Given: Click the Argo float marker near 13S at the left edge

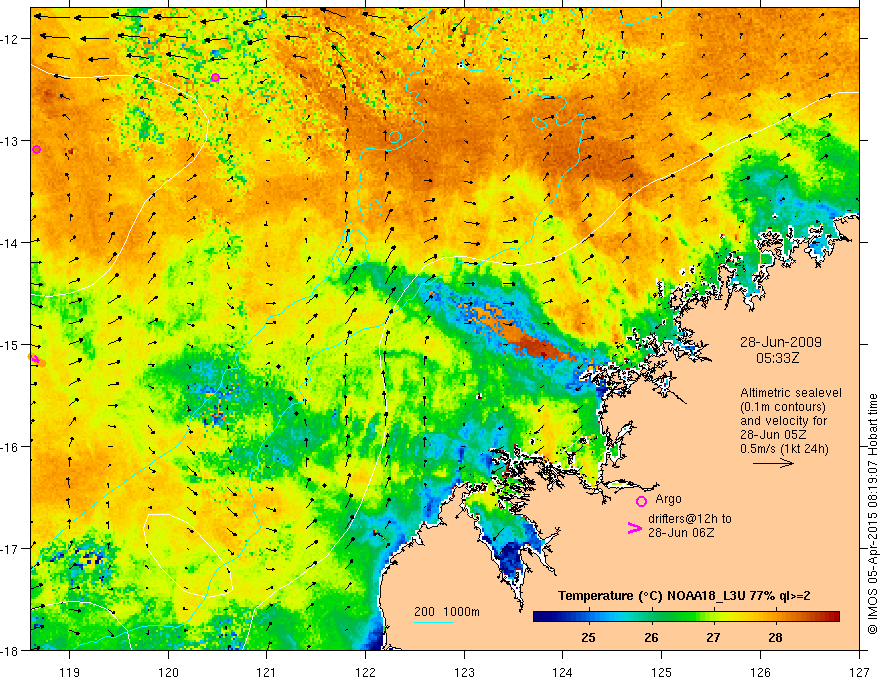Looking at the screenshot, I should coord(36,149).
